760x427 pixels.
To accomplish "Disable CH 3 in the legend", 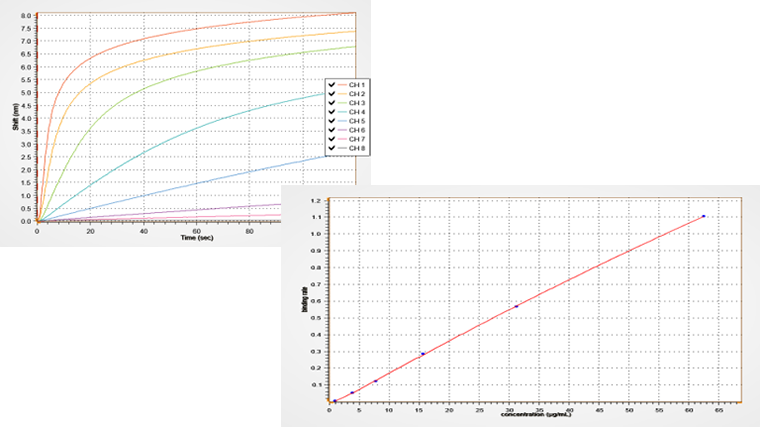I will [x=331, y=102].
